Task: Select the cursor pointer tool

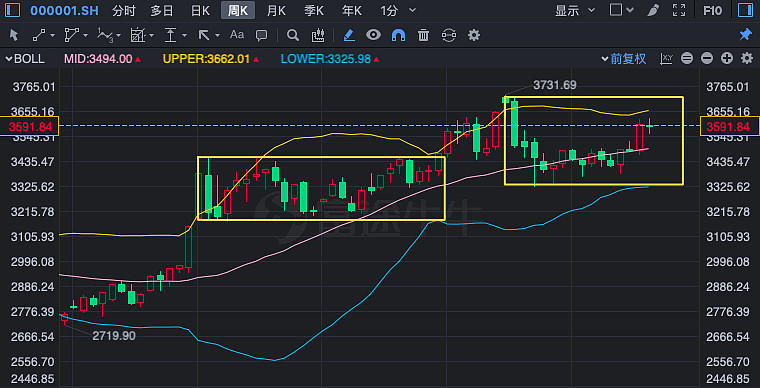Action: 14,35
